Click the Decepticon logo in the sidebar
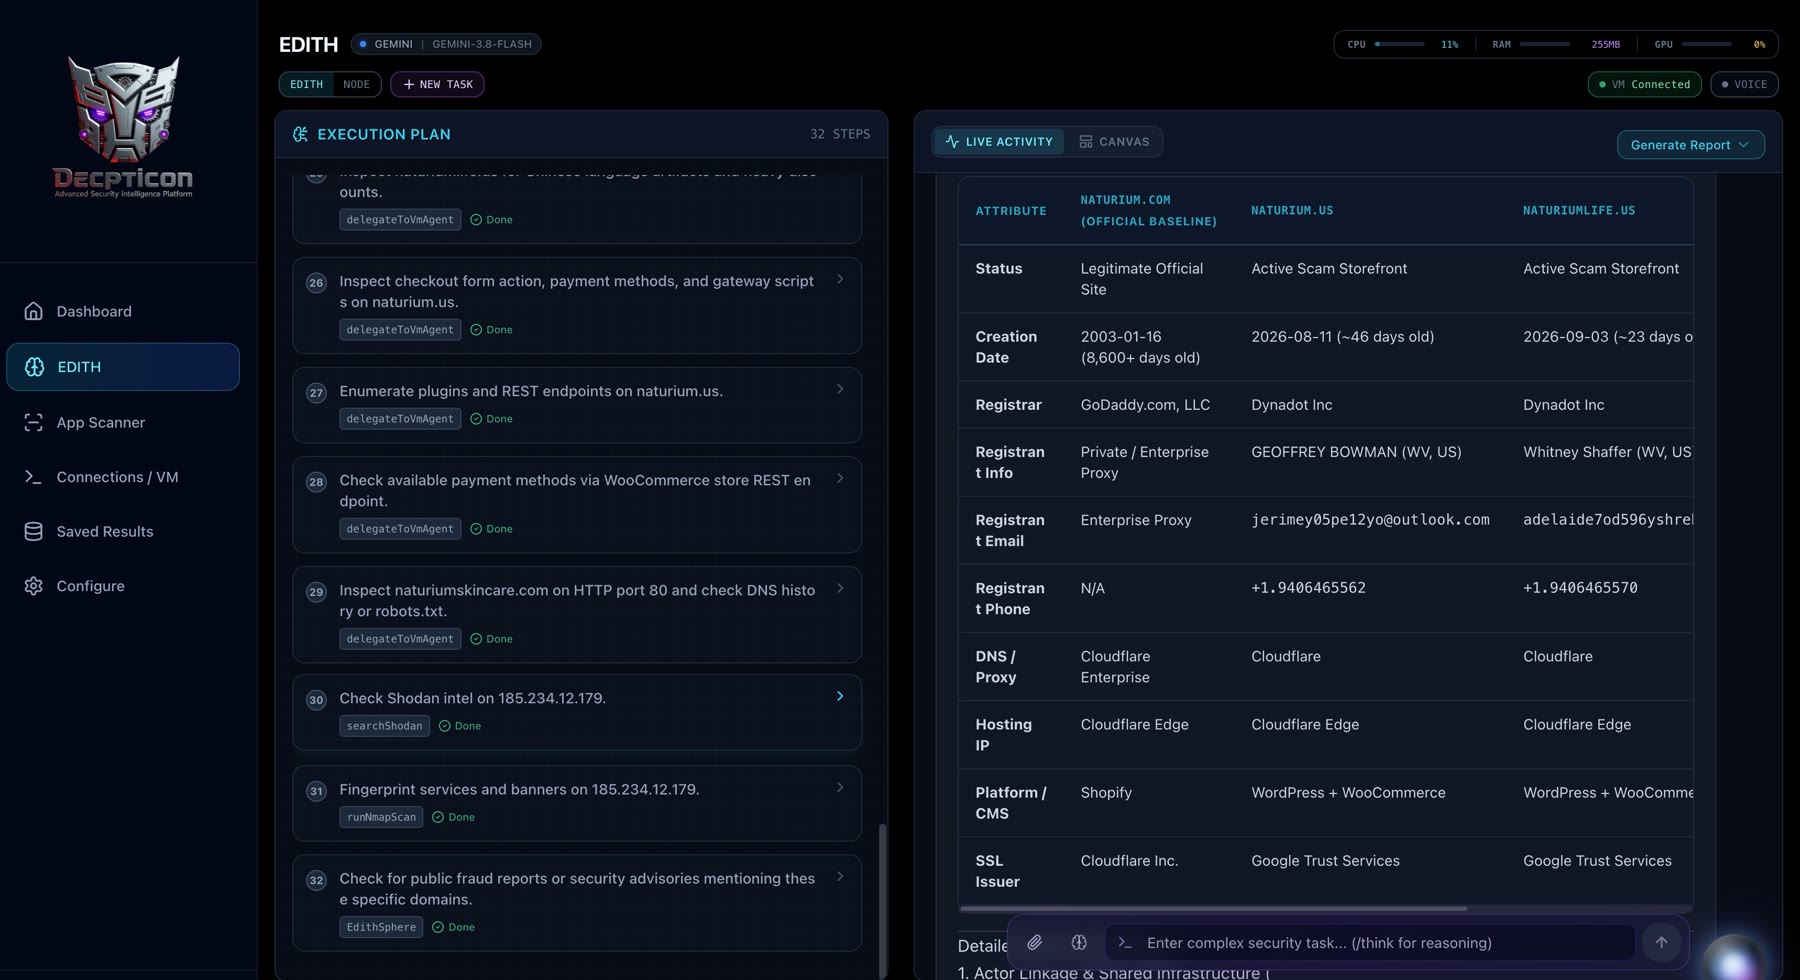The height and width of the screenshot is (980, 1800). click(123, 126)
